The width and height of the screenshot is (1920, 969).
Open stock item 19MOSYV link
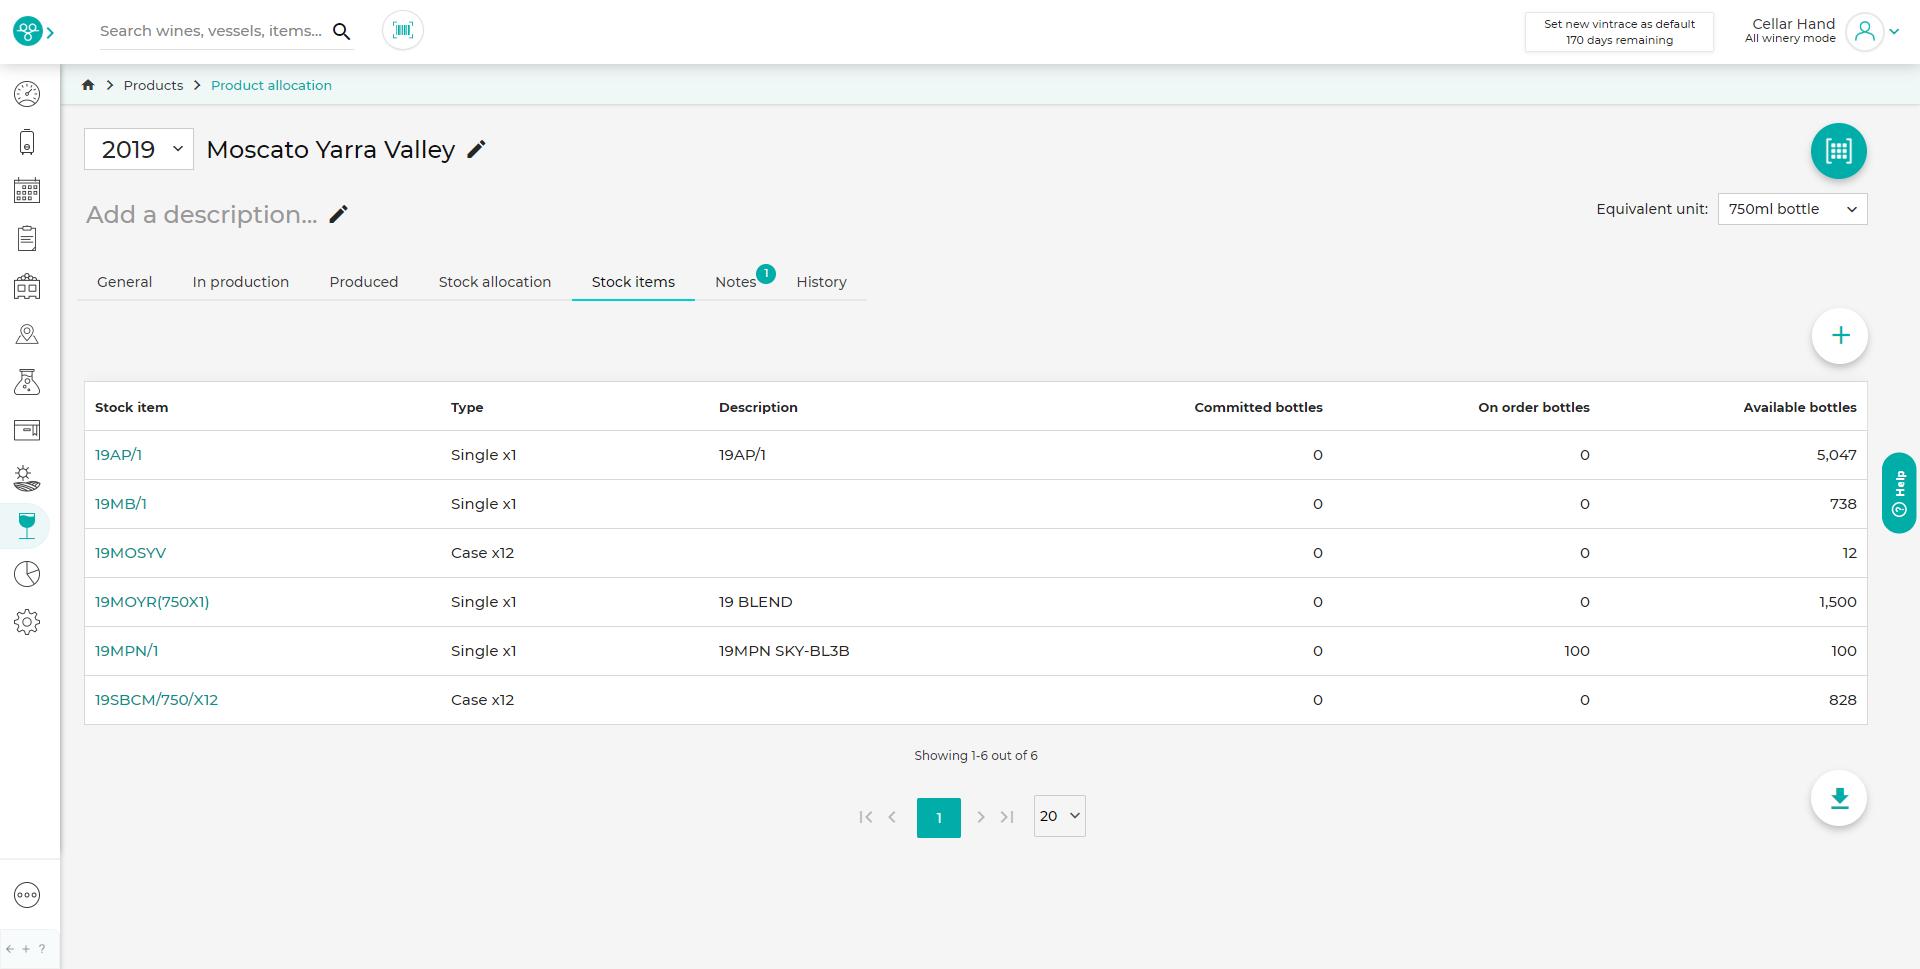[x=130, y=553]
